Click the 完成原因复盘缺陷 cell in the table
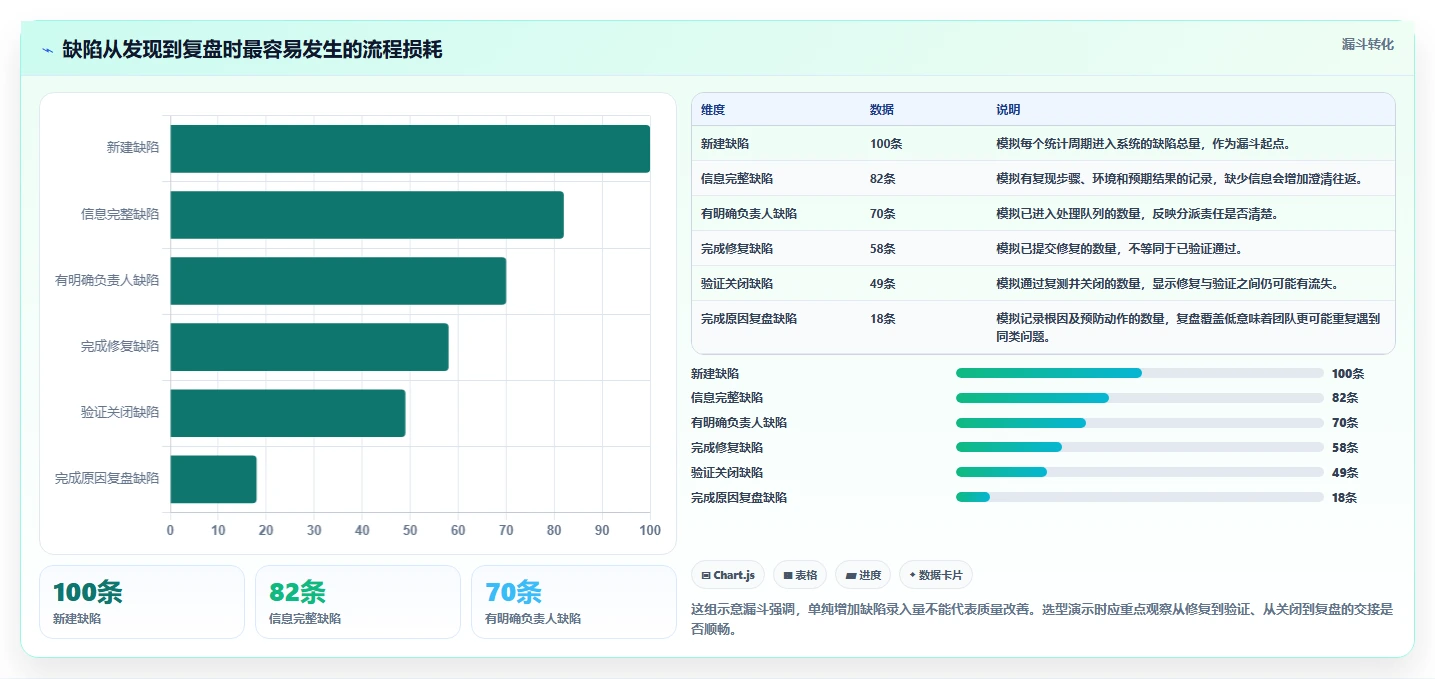Viewport: 1435px width, 679px height. [x=749, y=318]
